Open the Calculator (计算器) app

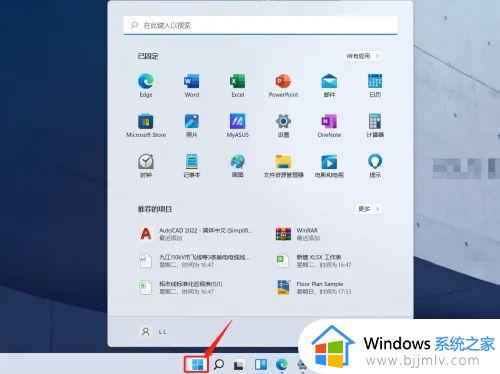click(375, 126)
